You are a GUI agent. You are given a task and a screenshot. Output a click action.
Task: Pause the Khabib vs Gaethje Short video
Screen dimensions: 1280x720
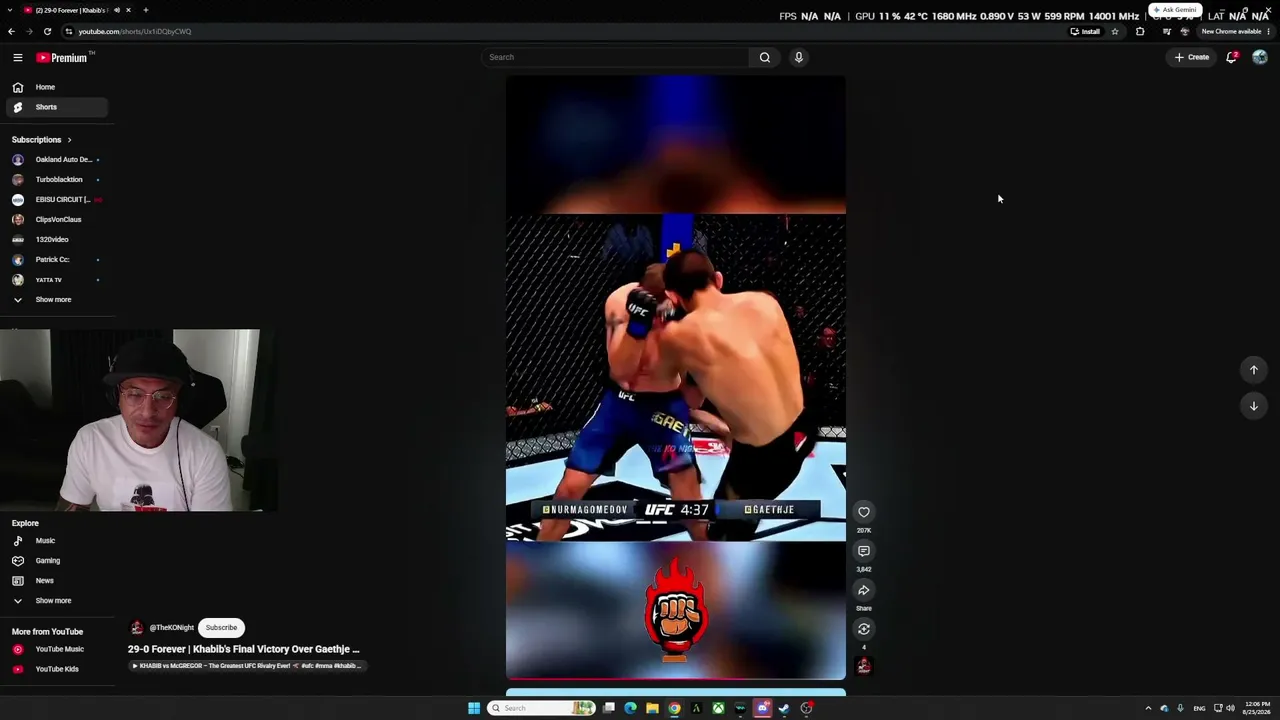676,378
